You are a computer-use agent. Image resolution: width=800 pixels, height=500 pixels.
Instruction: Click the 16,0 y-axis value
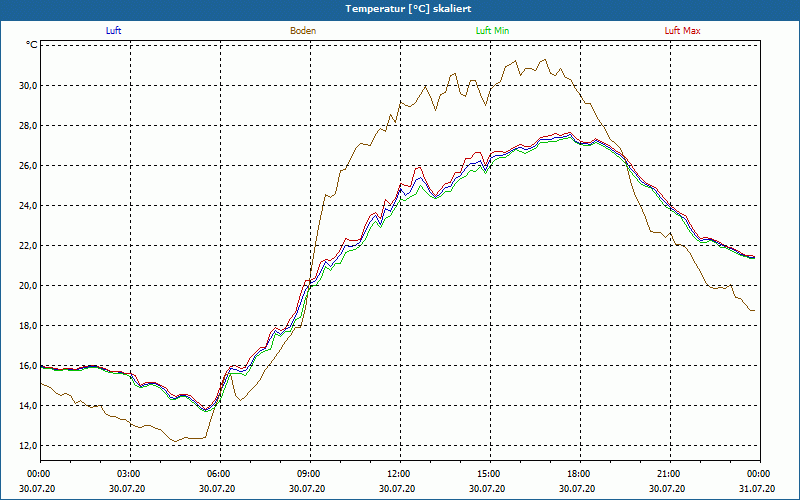(29, 366)
